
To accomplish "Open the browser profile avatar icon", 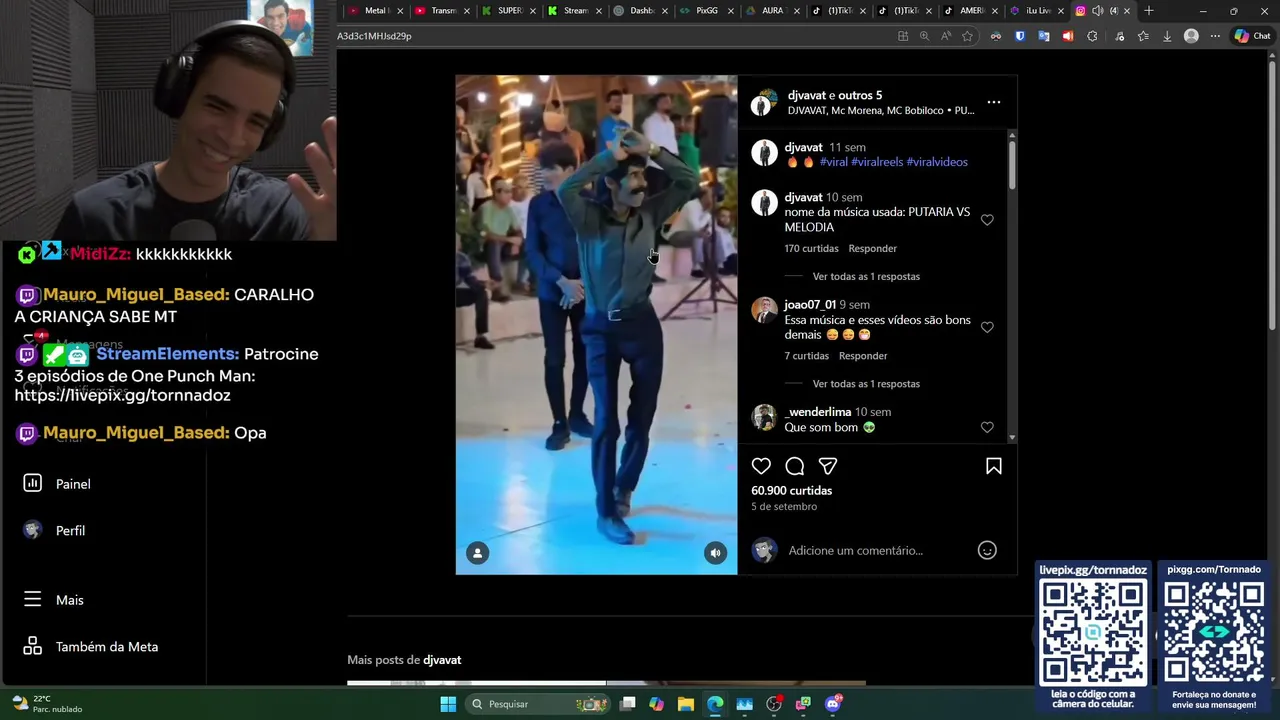I will (x=1191, y=36).
